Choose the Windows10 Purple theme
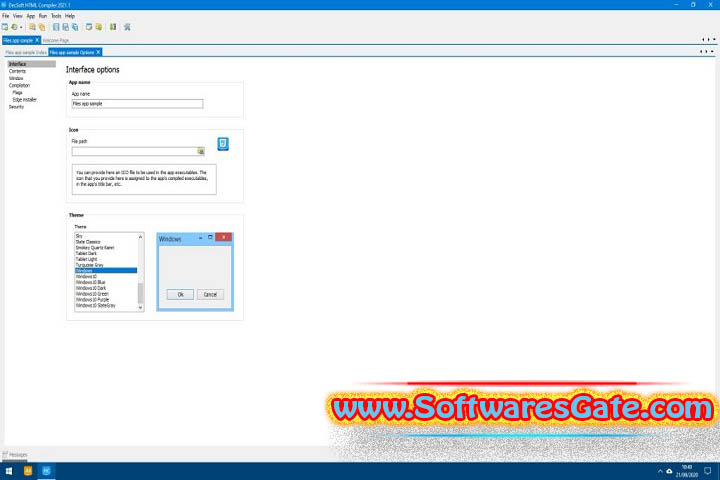Image resolution: width=720 pixels, height=480 pixels. (x=106, y=299)
